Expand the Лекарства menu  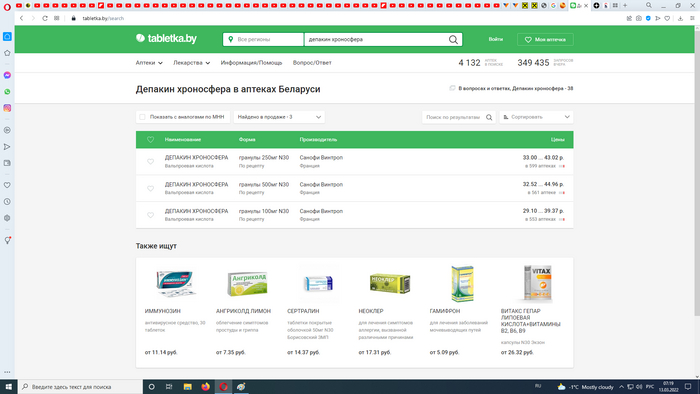(192, 63)
